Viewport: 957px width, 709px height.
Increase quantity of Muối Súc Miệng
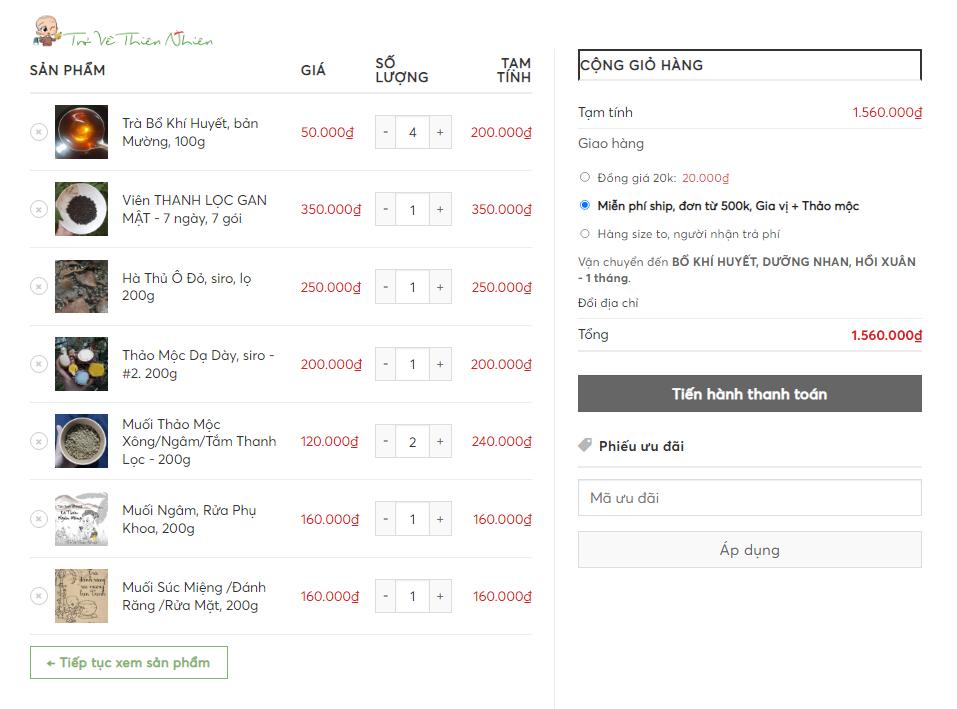440,596
